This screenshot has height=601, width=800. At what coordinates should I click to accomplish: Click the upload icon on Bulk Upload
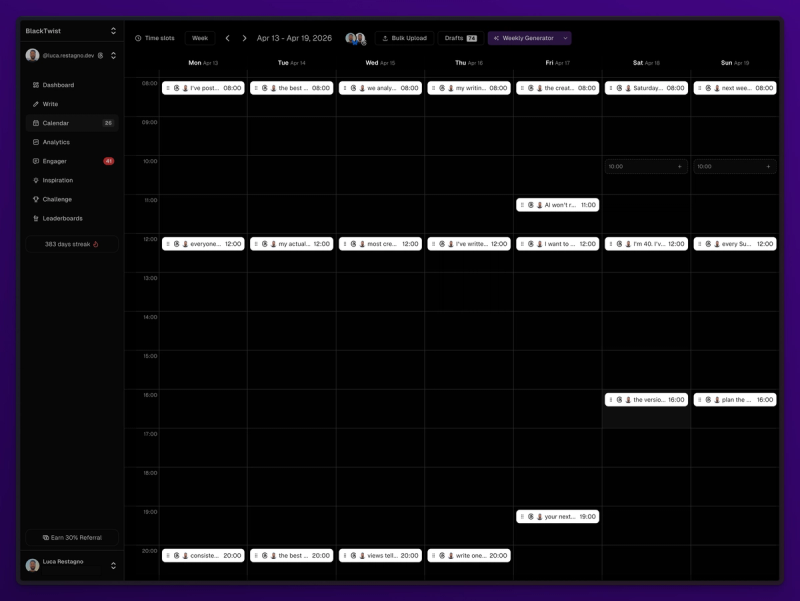pos(384,38)
